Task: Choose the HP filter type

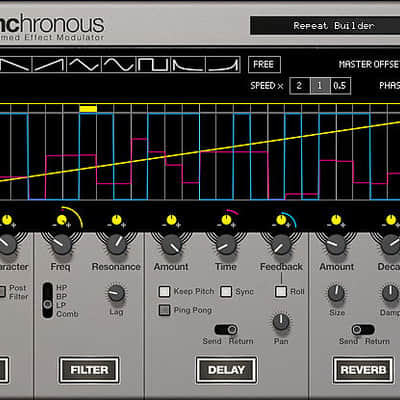Action: (62, 287)
